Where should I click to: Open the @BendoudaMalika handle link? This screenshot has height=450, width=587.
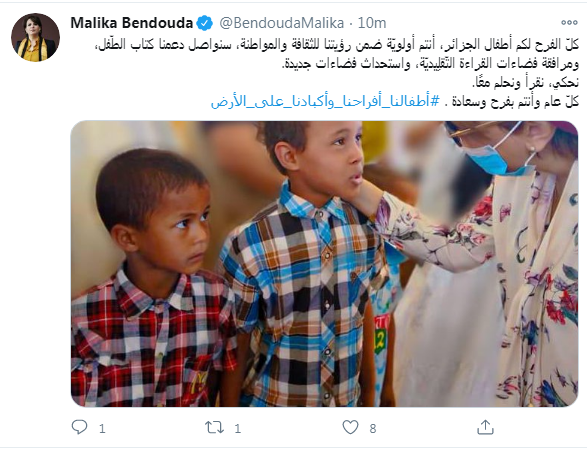[x=282, y=23]
